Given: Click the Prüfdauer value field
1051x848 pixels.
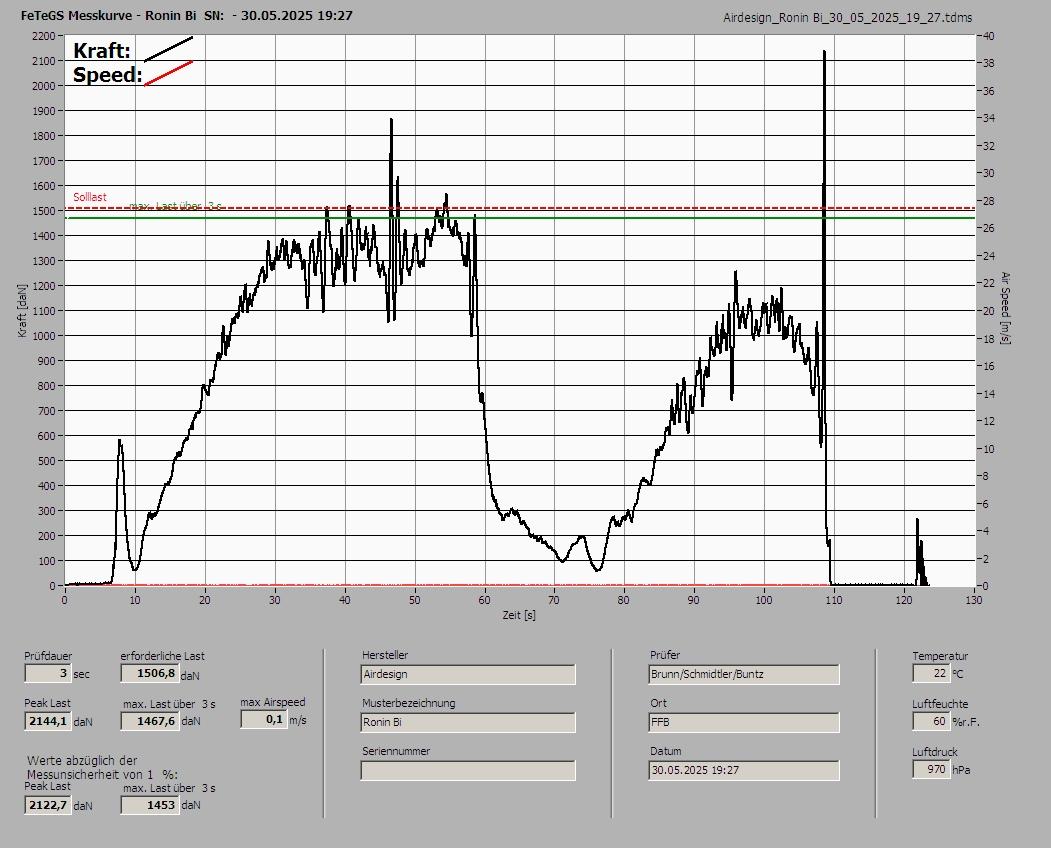Looking at the screenshot, I should point(48,673).
